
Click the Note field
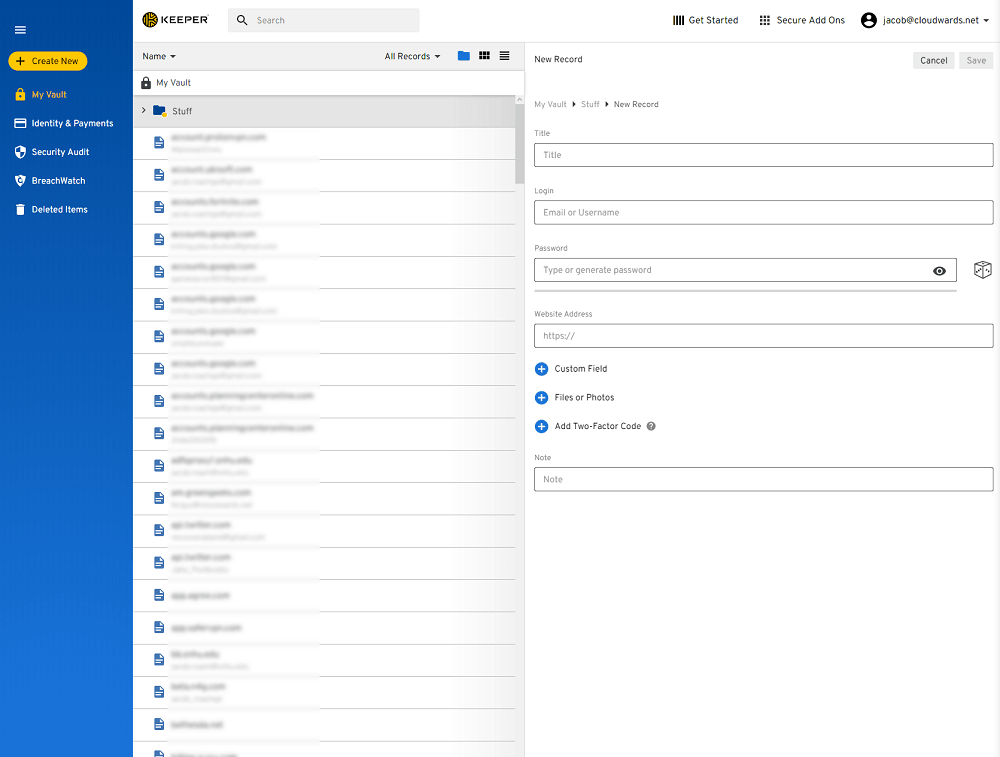(x=763, y=479)
